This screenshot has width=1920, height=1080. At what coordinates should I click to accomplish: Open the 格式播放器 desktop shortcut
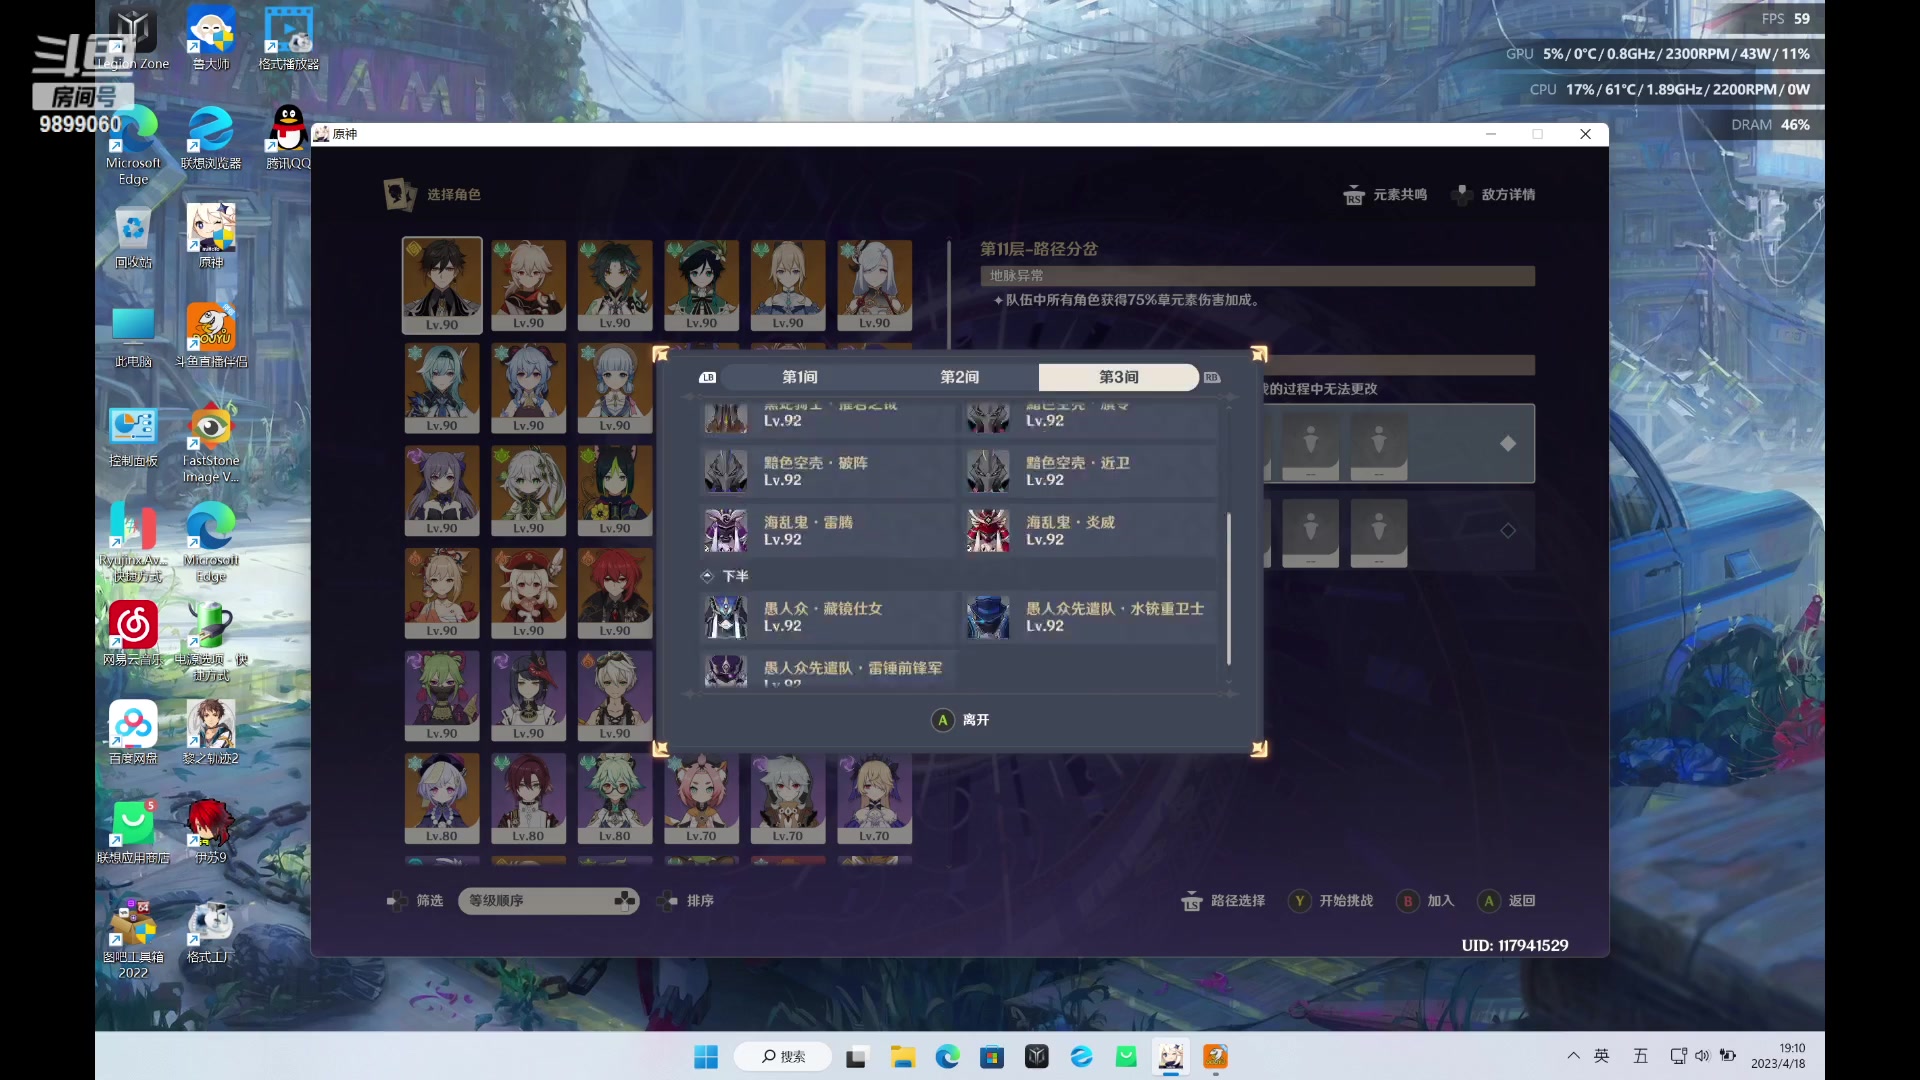pos(289,40)
